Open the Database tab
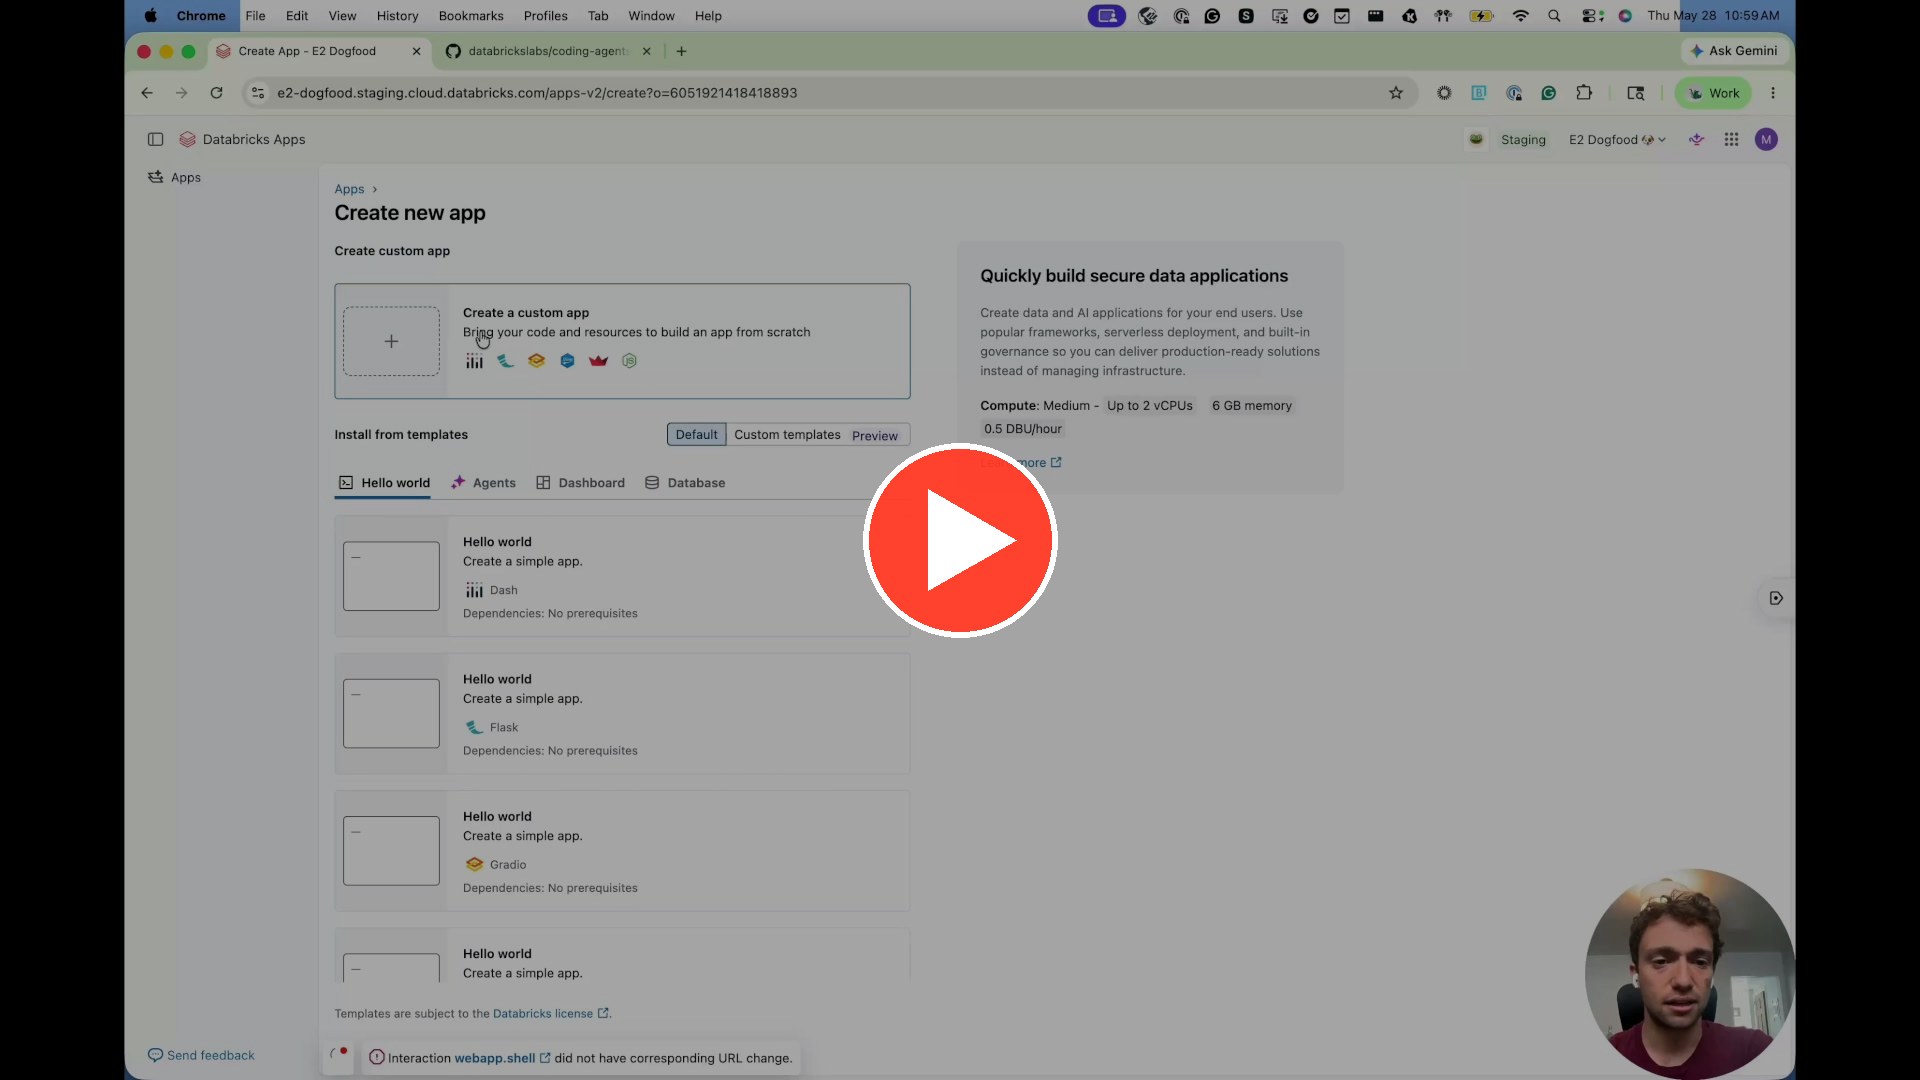 [x=685, y=482]
